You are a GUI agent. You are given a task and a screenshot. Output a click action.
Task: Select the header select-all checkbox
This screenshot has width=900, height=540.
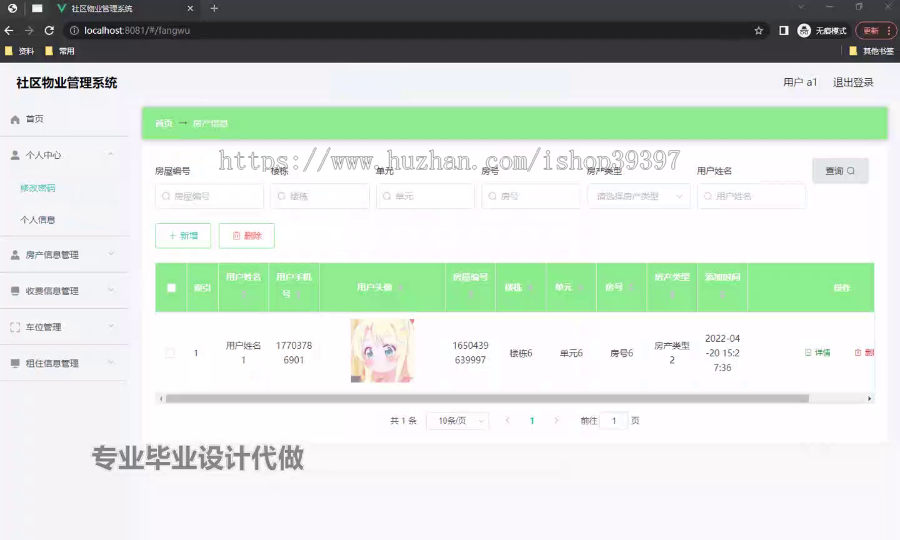[x=171, y=288]
